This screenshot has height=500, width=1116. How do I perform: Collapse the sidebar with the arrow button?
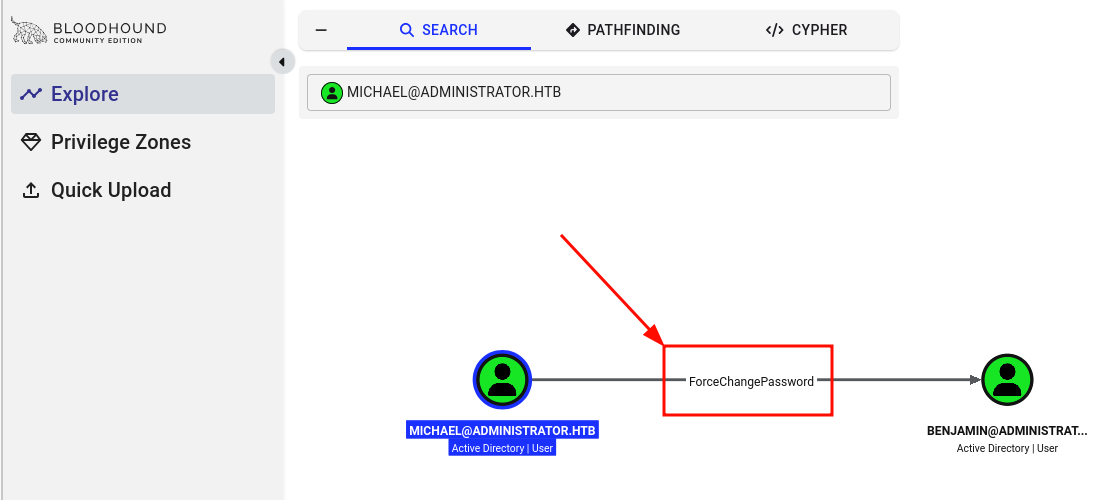[282, 62]
